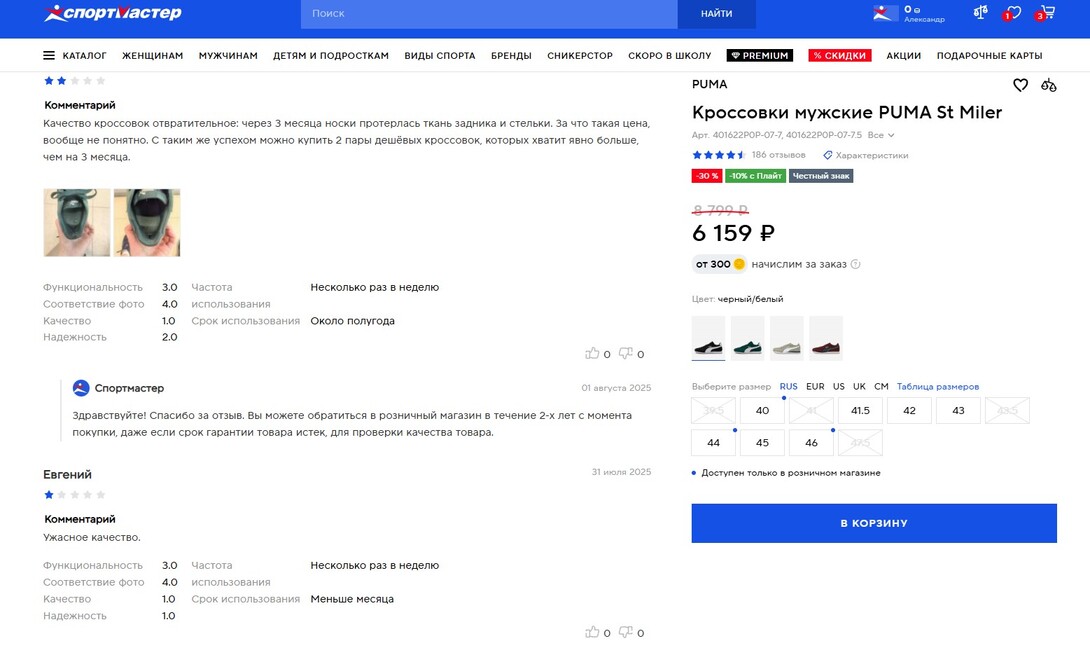Viewport: 1090px width, 648px height.
Task: Click the -30 % discount badge
Action: pos(707,176)
